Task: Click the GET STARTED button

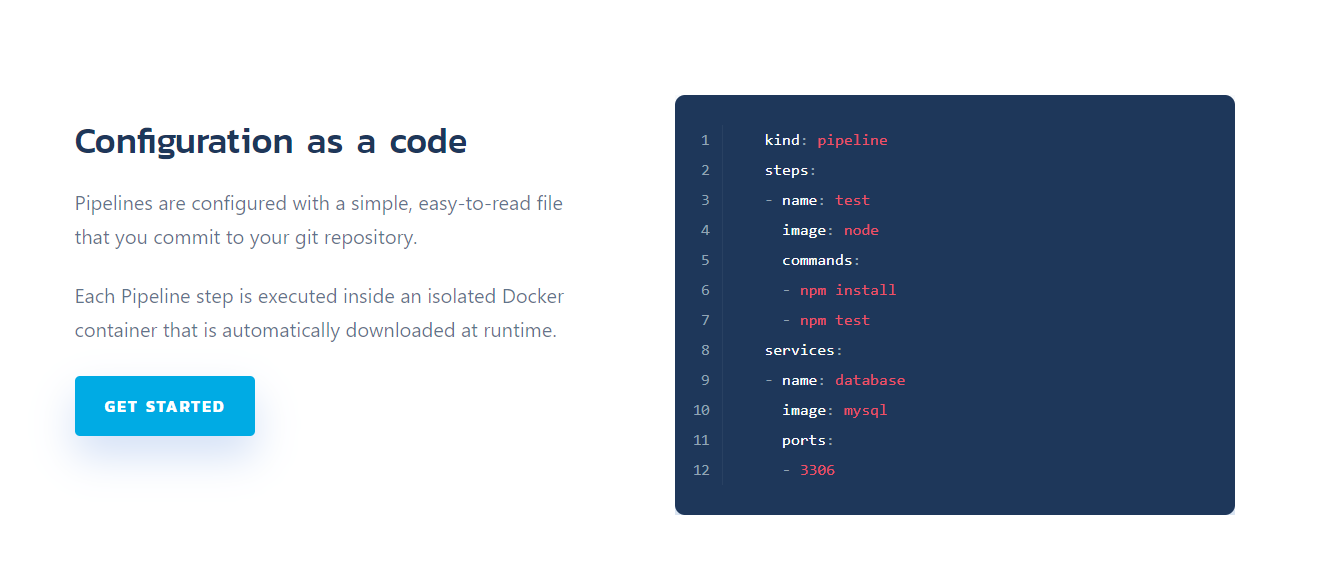Action: pos(165,406)
